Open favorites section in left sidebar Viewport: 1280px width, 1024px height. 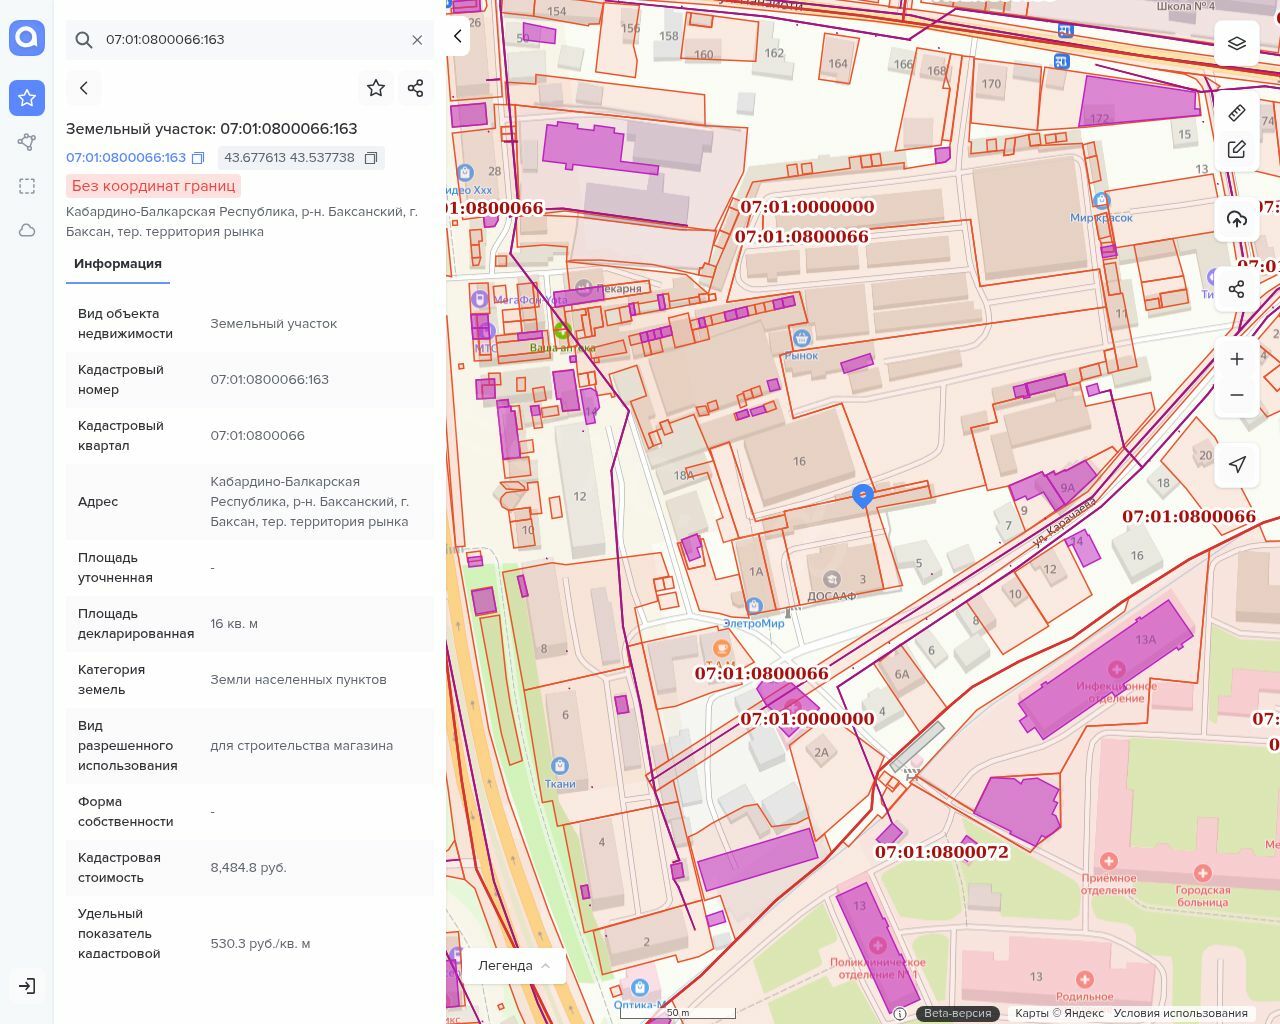pos(27,98)
